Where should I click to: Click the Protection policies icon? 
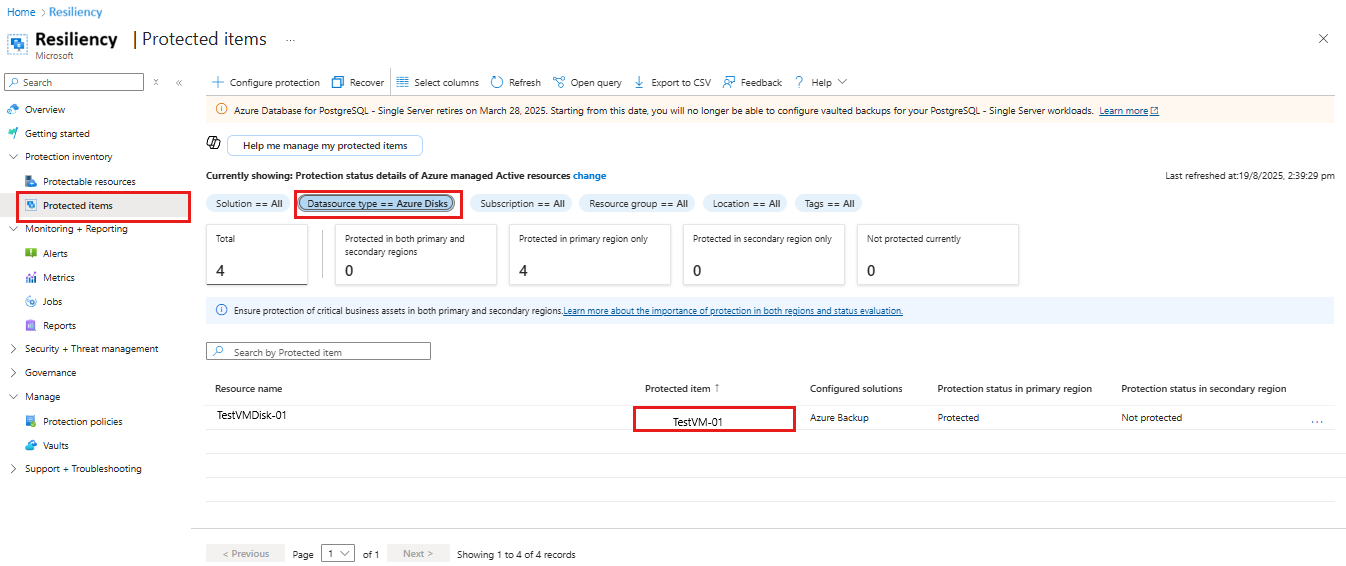(x=31, y=421)
